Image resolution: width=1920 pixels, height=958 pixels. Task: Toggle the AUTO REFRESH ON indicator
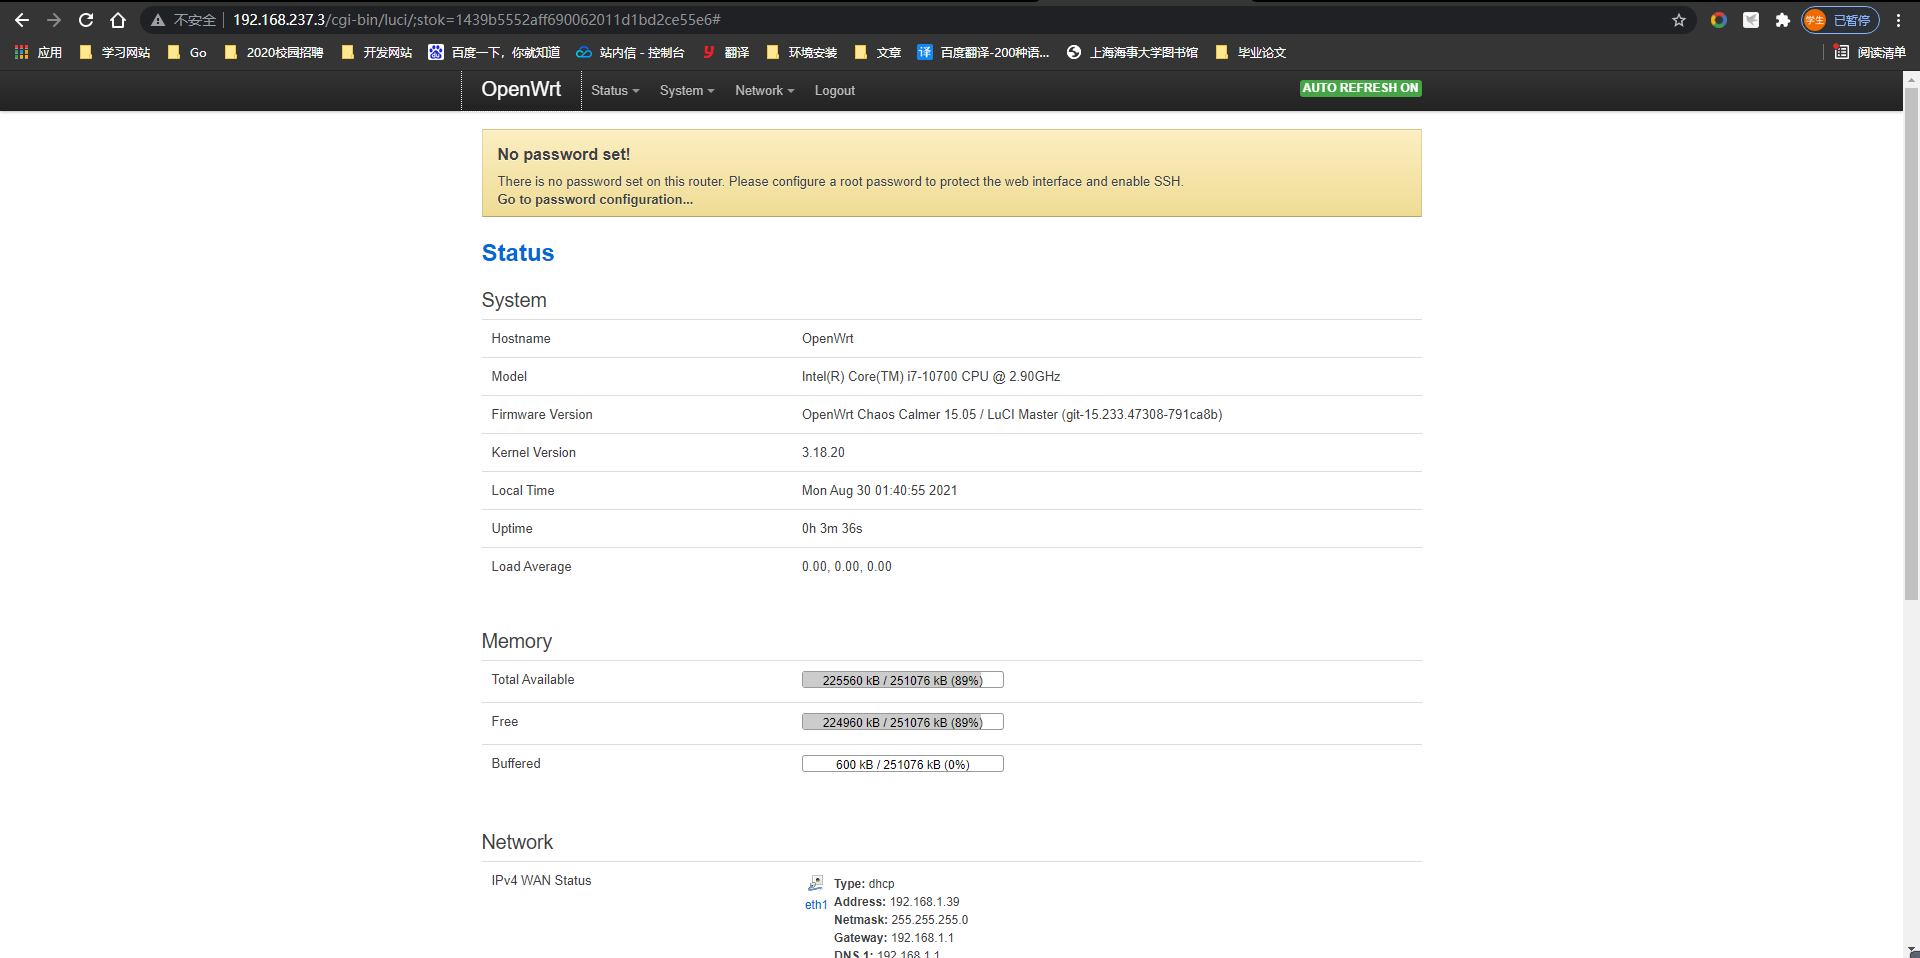coord(1360,88)
